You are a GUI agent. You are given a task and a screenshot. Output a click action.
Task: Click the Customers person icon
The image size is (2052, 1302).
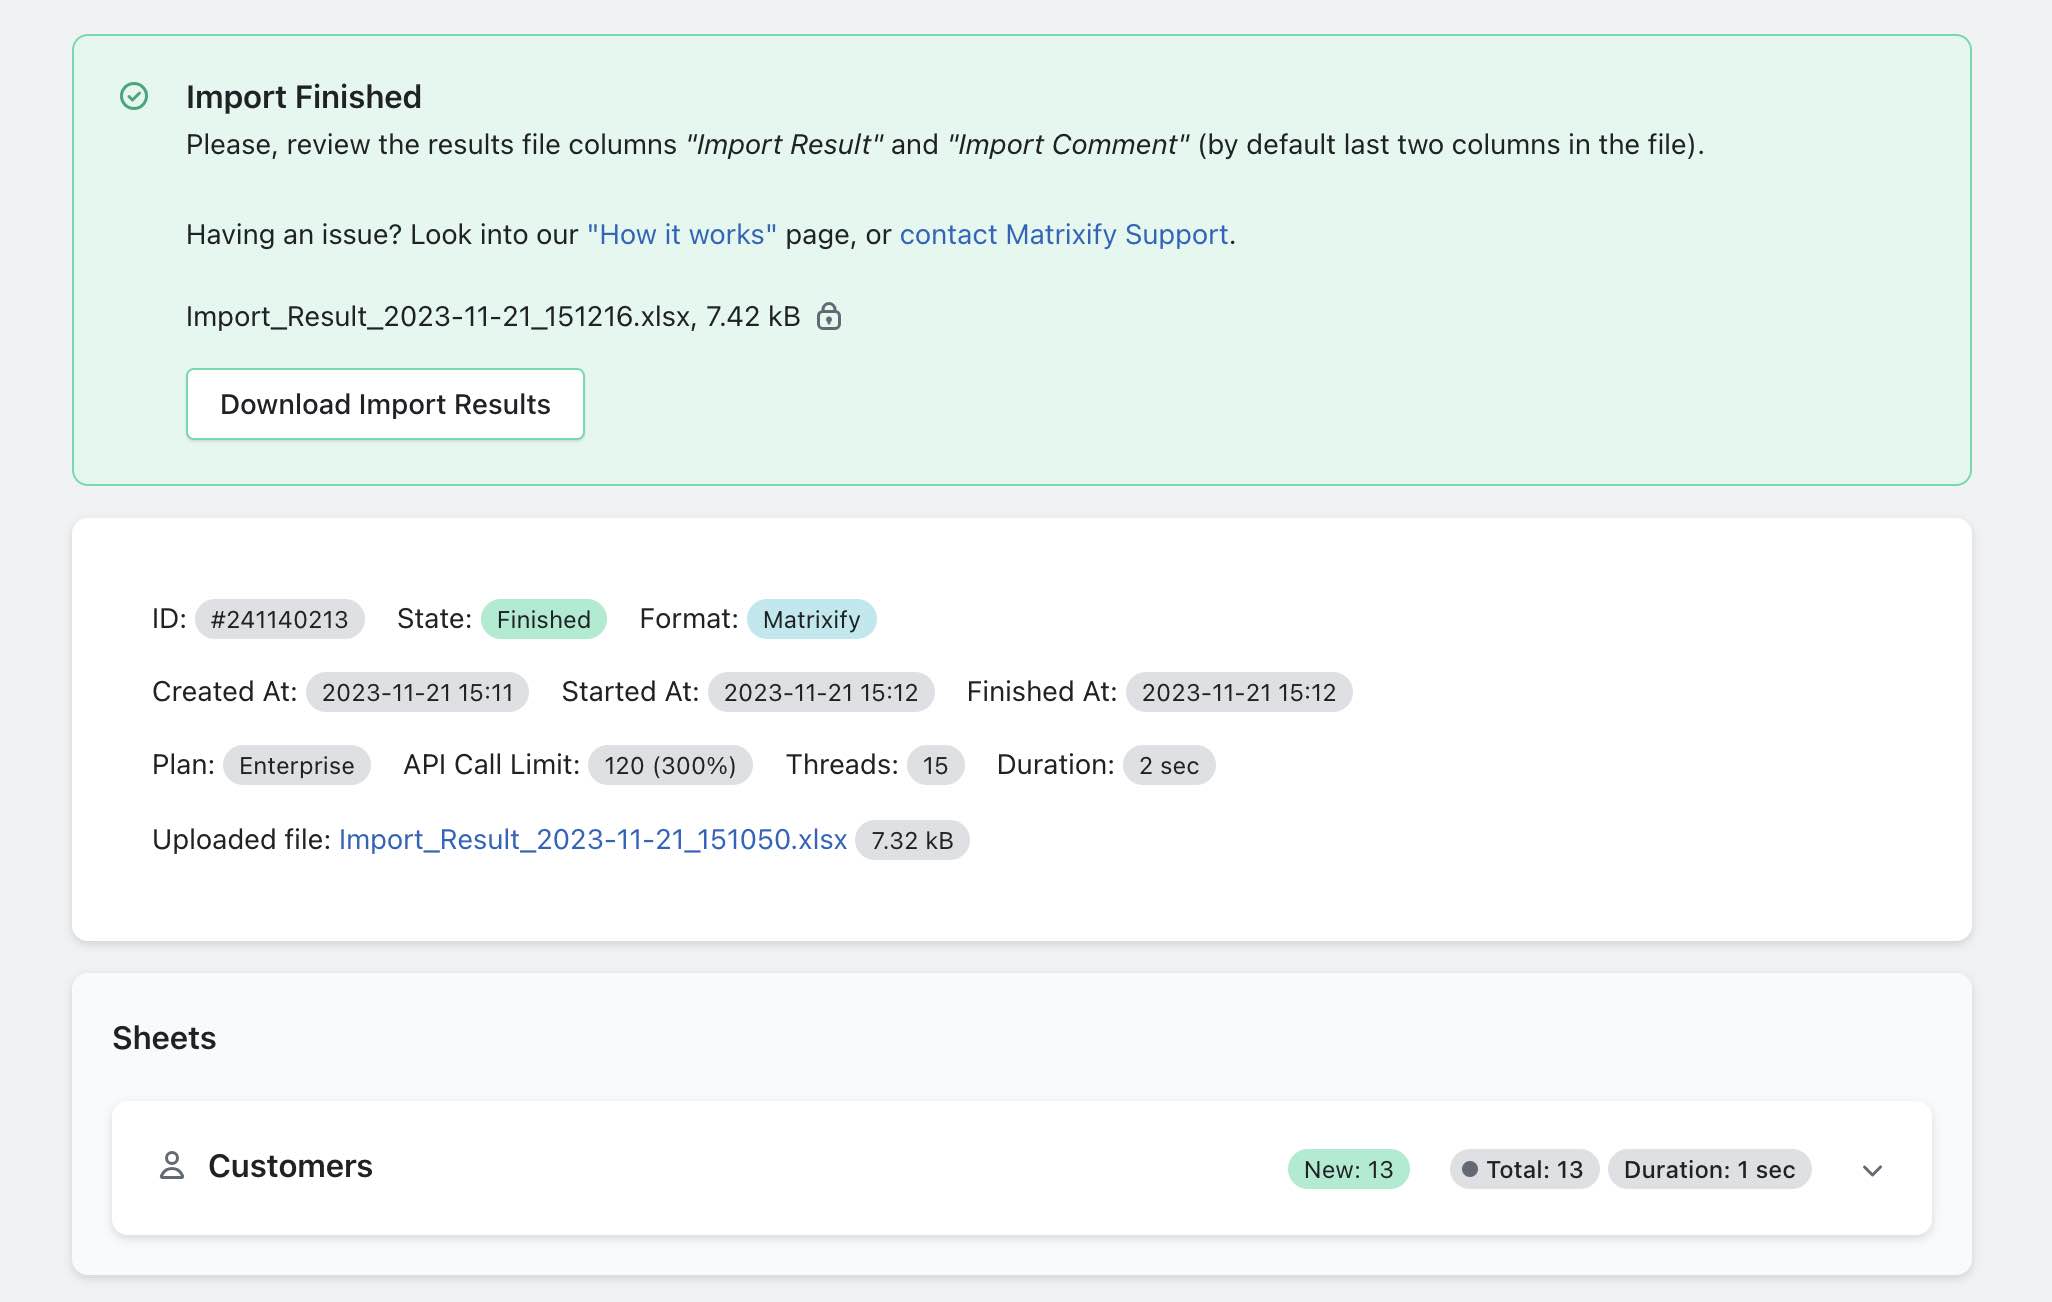tap(172, 1165)
